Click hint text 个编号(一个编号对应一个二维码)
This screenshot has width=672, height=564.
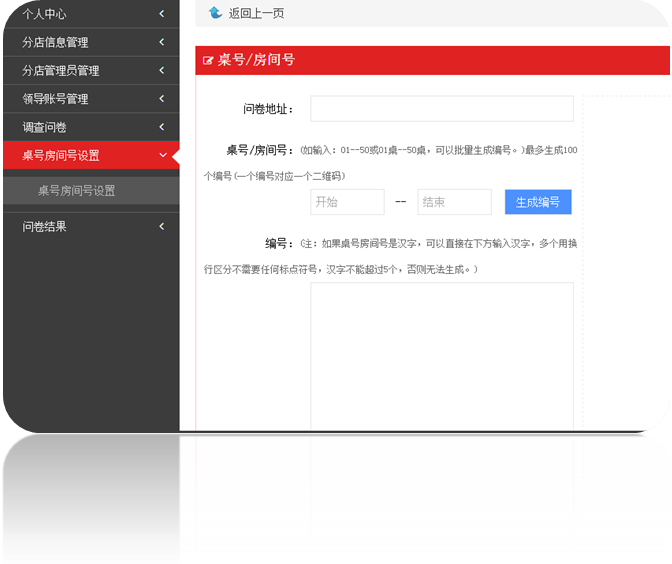(x=274, y=176)
